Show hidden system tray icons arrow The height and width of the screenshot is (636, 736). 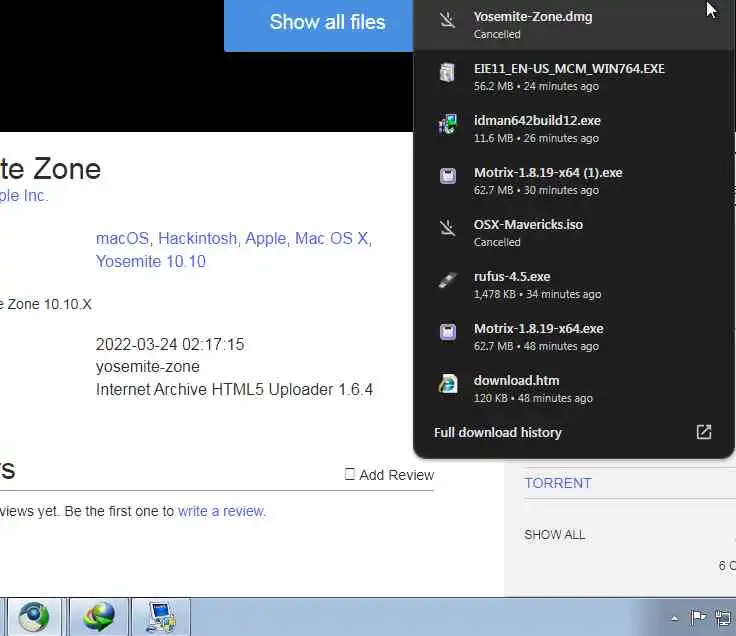point(675,619)
